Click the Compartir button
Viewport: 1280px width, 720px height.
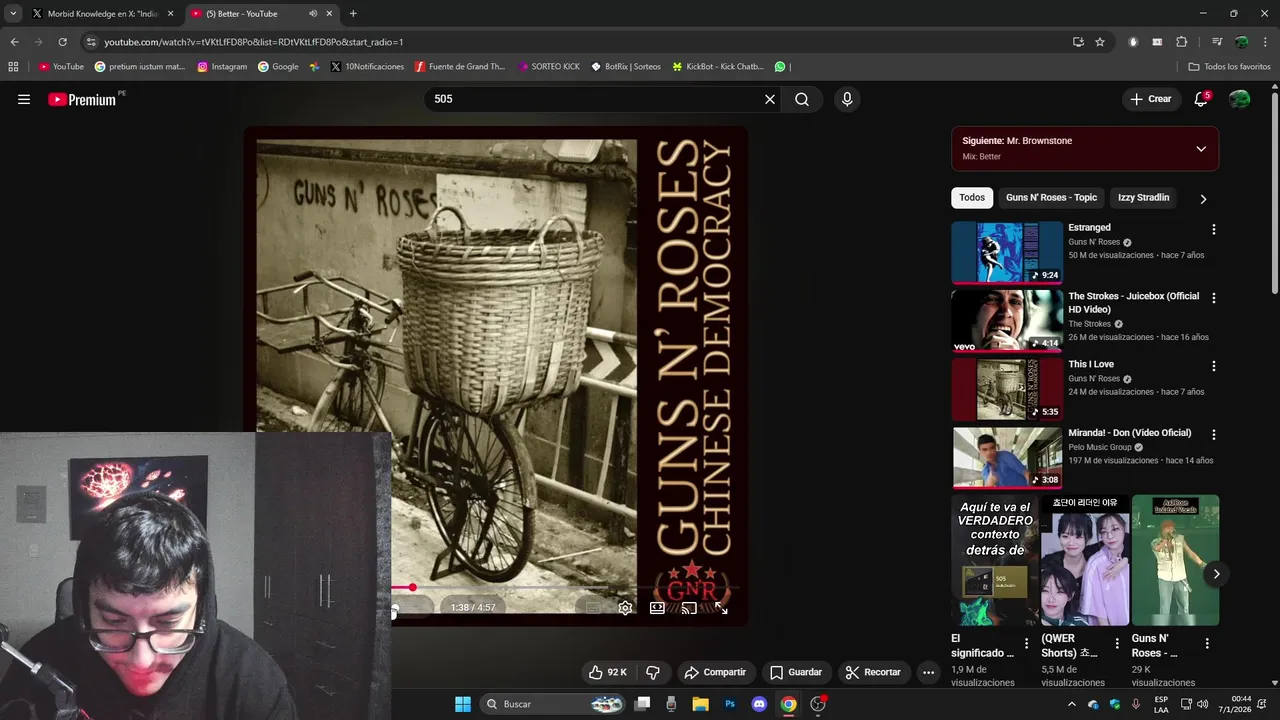[715, 672]
